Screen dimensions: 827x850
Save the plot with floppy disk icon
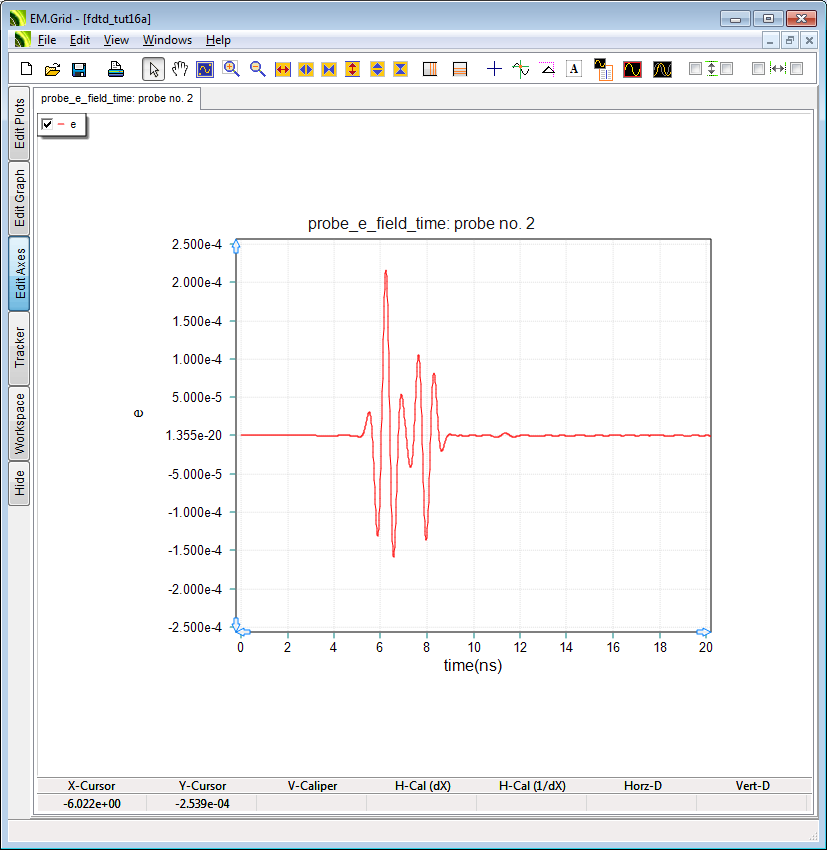click(79, 69)
